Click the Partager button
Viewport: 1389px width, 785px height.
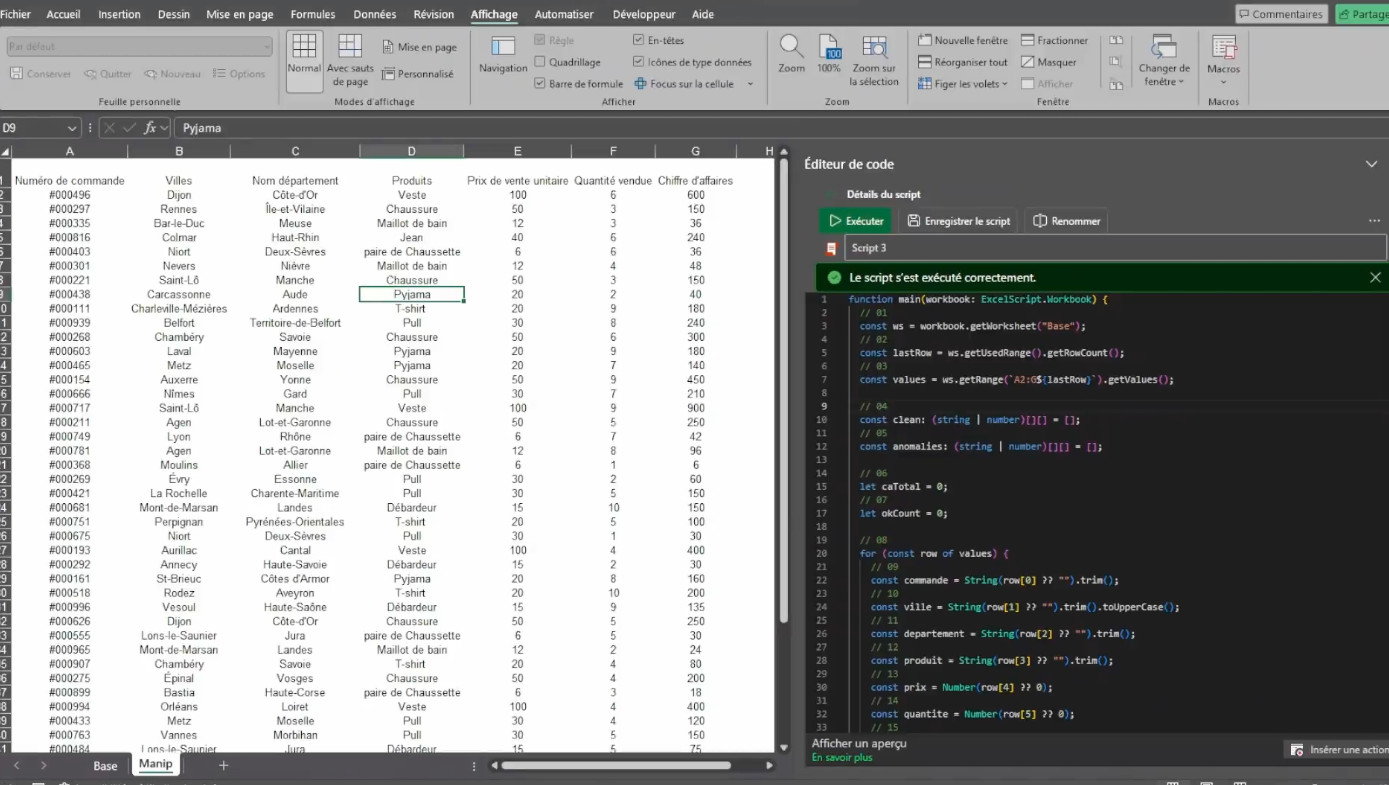(1363, 14)
